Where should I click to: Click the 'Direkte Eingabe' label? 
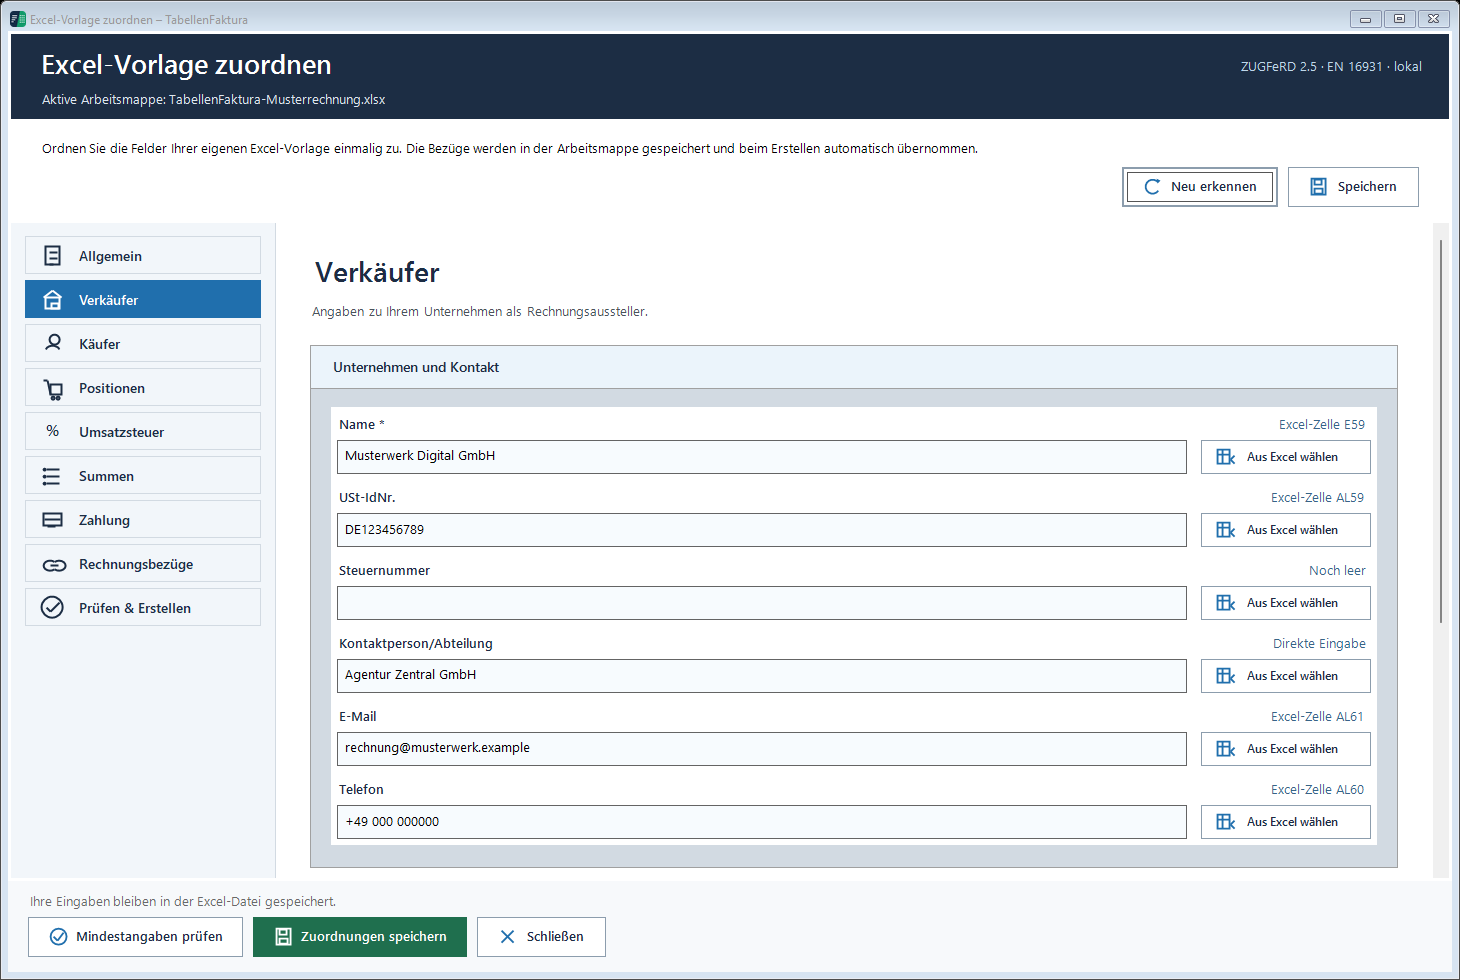point(1319,644)
